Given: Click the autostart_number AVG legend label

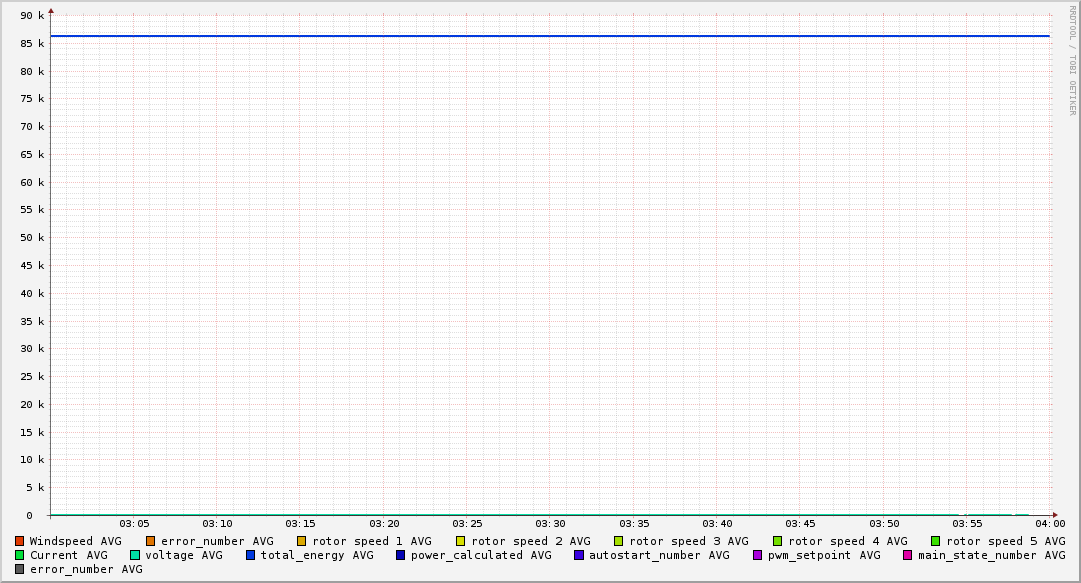Looking at the screenshot, I should click(x=659, y=555).
